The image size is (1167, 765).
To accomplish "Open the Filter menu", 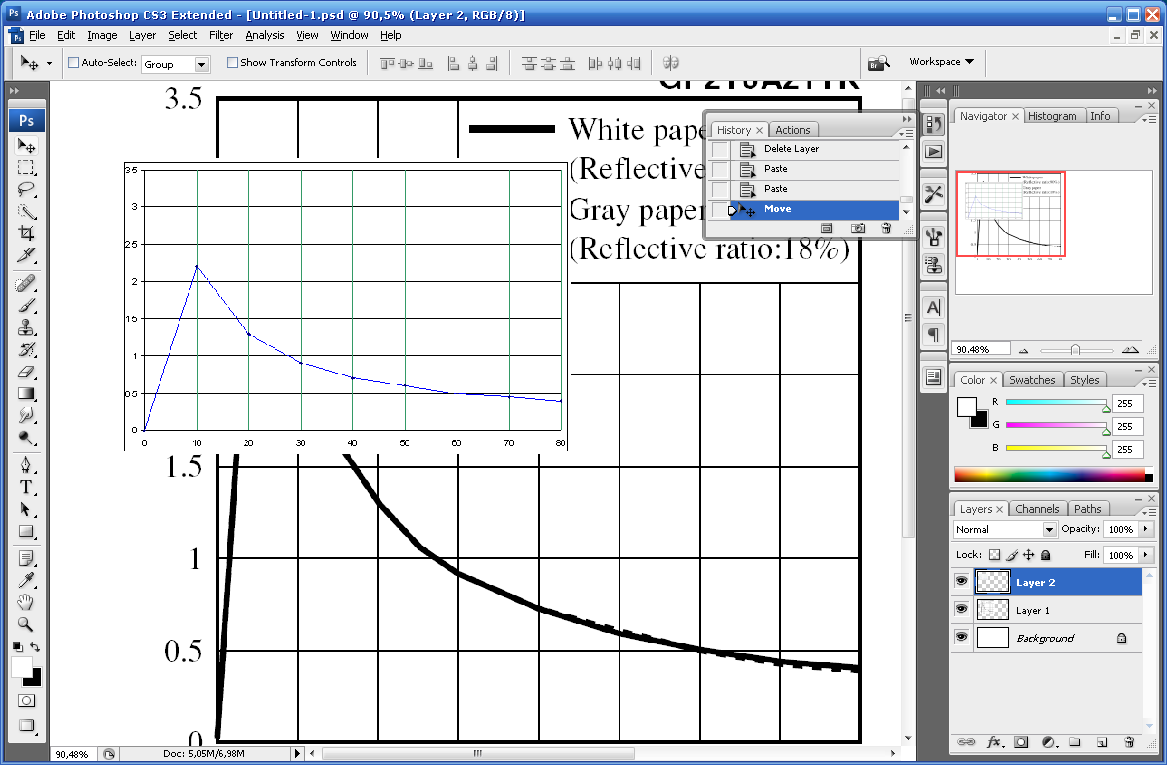I will point(221,35).
